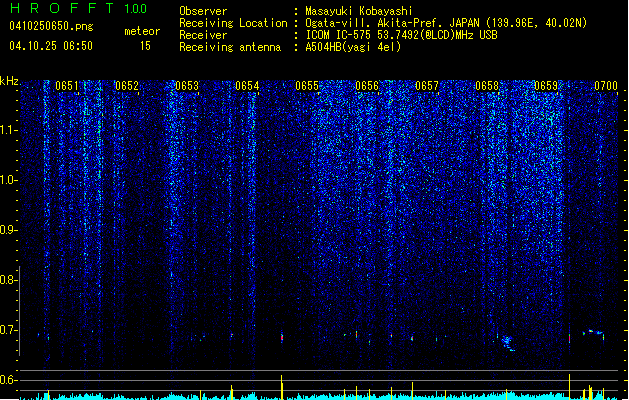
Task: Click the 0657 time marker
Action: coord(427,86)
